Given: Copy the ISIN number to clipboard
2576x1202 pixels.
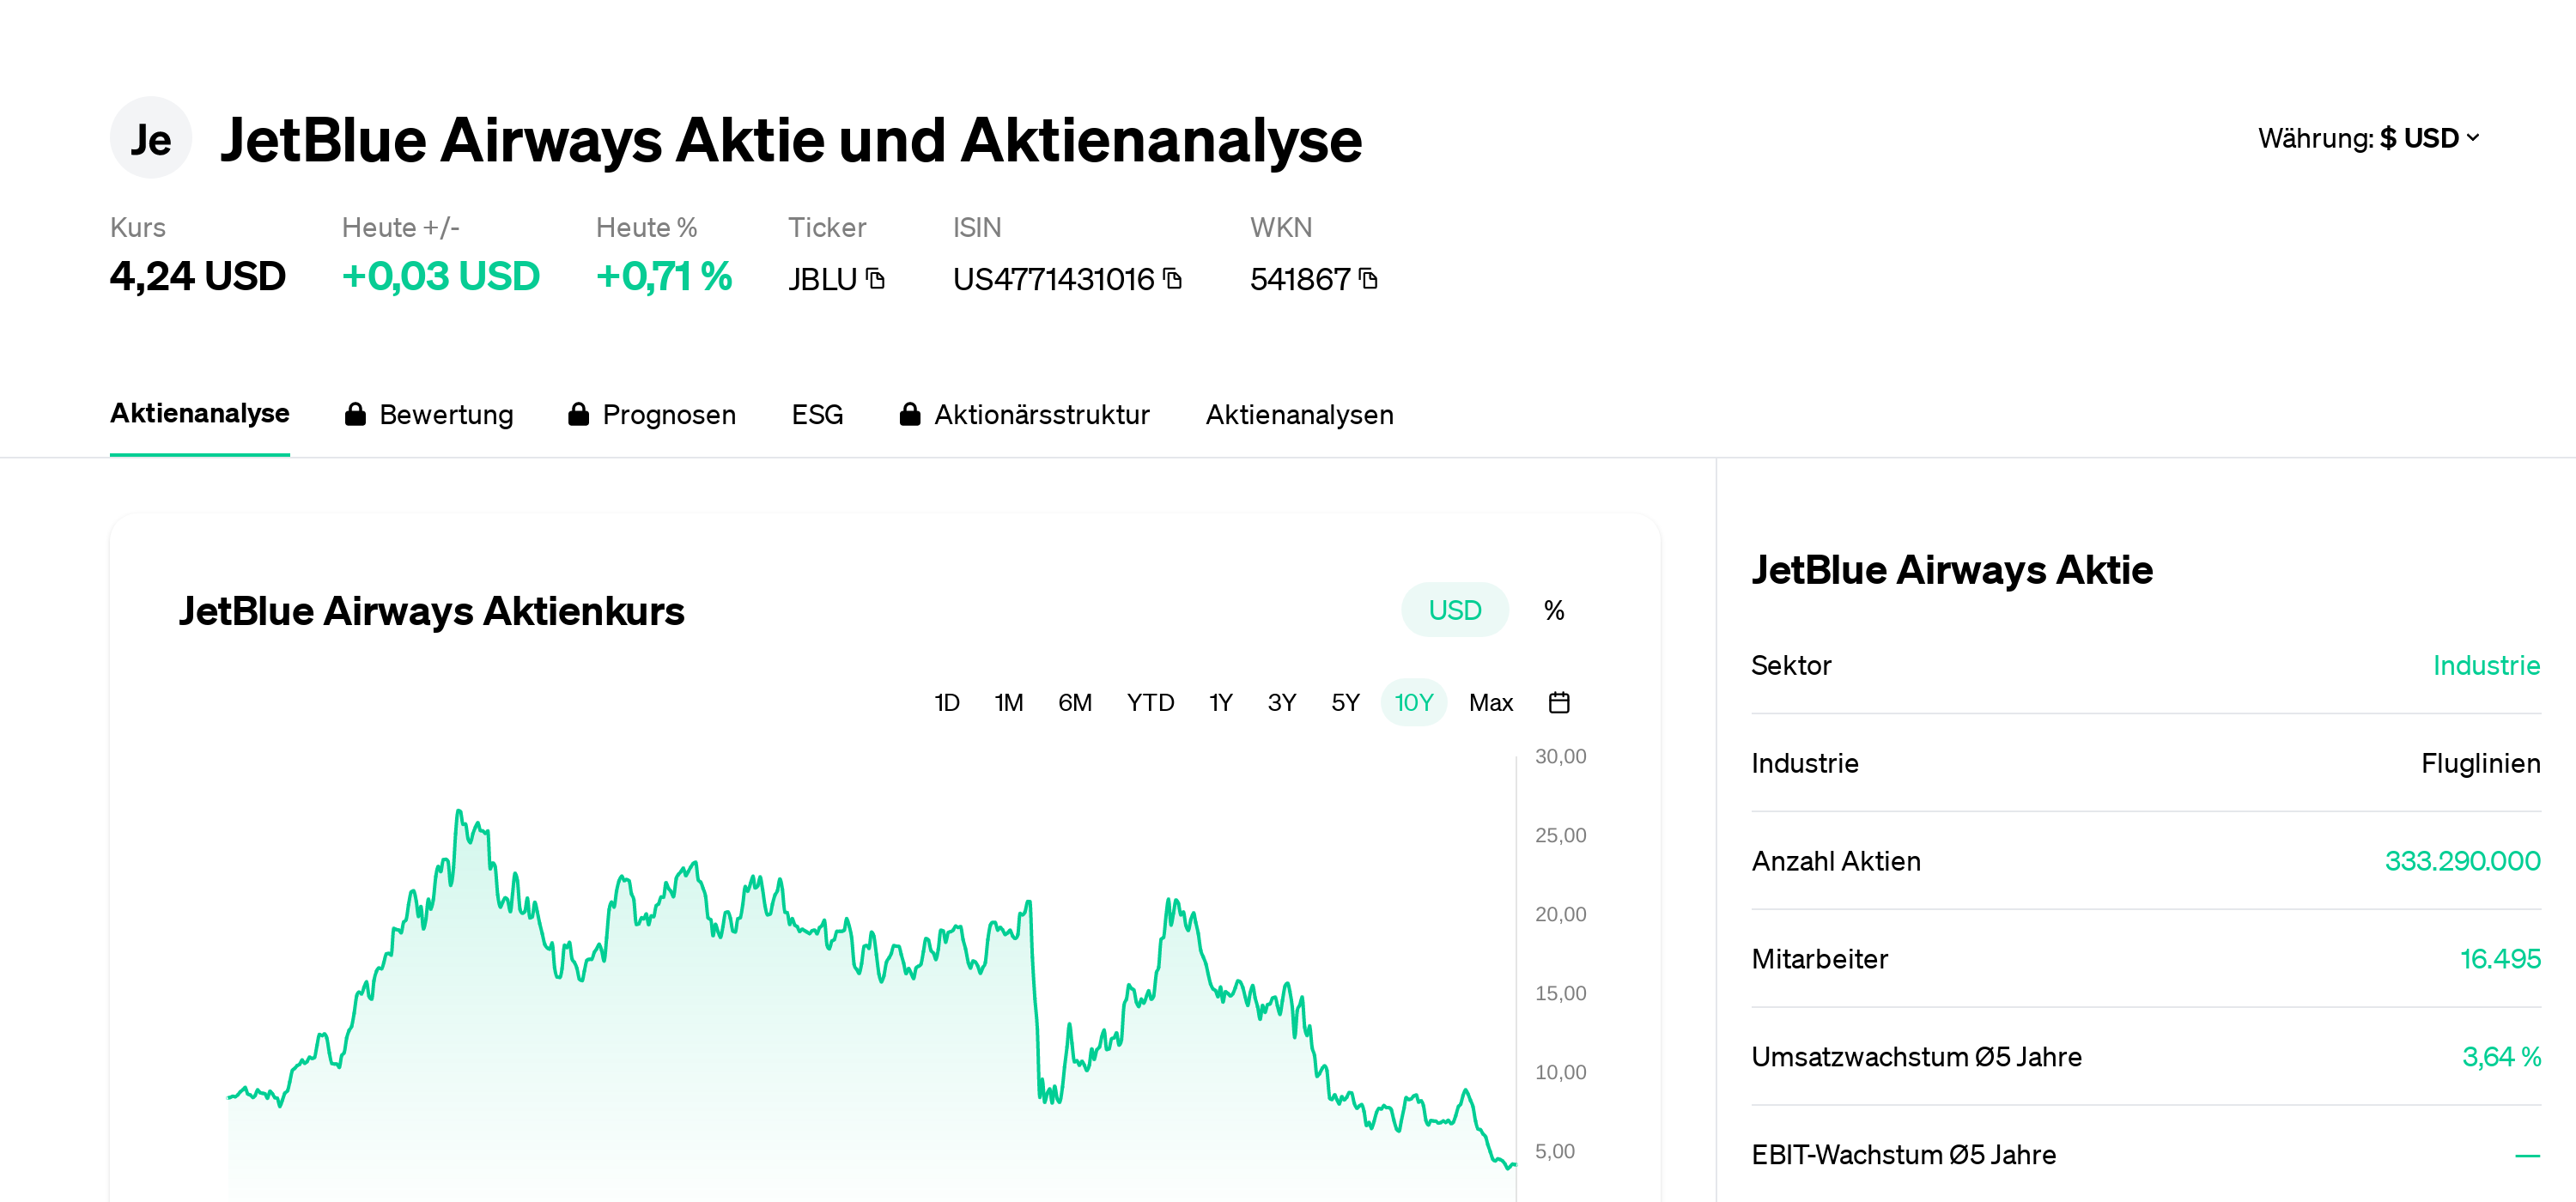Looking at the screenshot, I should tap(1173, 279).
